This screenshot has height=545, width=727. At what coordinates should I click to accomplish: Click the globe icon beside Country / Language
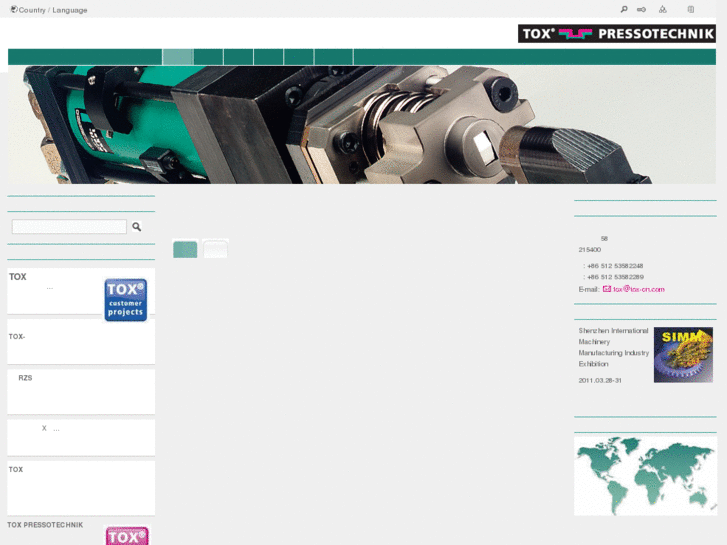(x=14, y=9)
